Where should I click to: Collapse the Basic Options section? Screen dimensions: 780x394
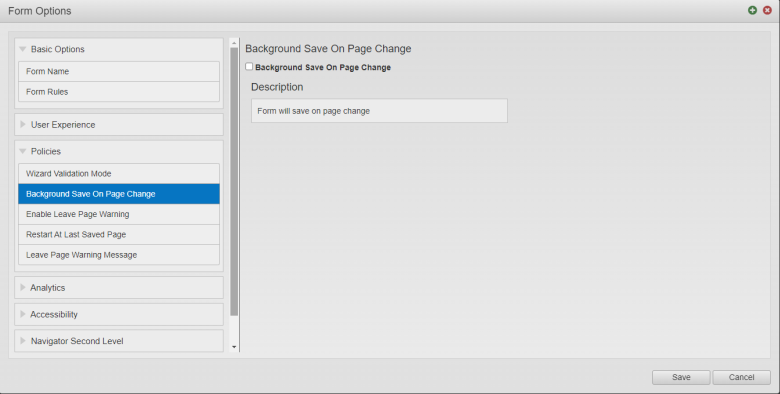coord(119,49)
